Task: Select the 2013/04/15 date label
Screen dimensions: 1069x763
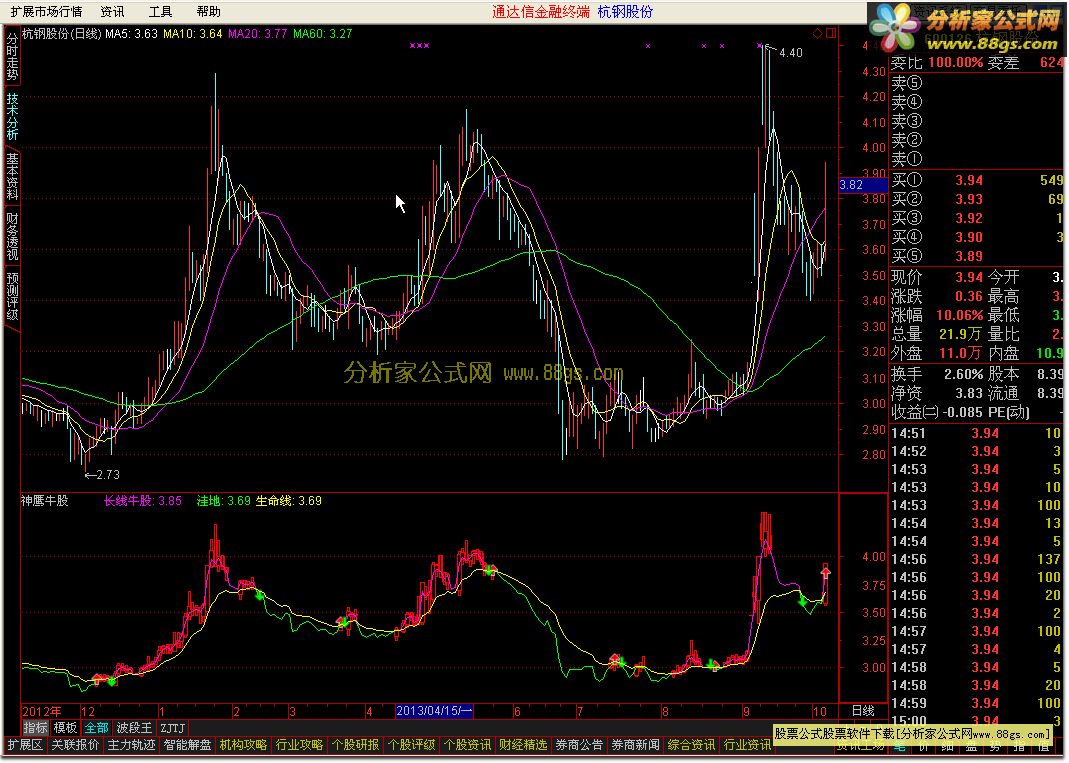Action: pos(434,711)
